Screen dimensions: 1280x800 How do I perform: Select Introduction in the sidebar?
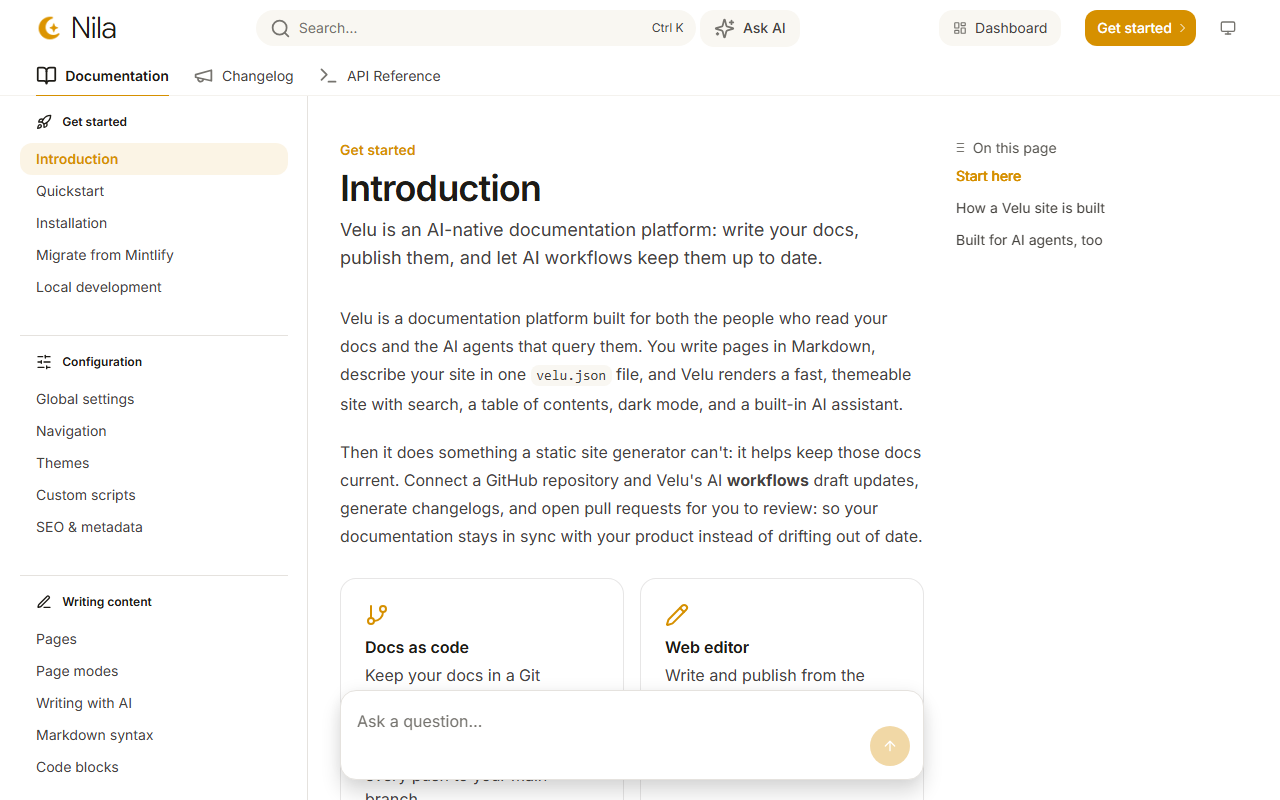154,159
